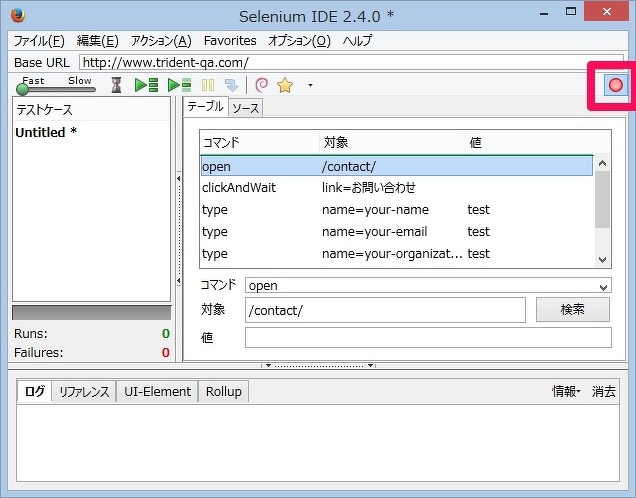Play the entire test suite
This screenshot has width=636, height=498.
click(146, 86)
